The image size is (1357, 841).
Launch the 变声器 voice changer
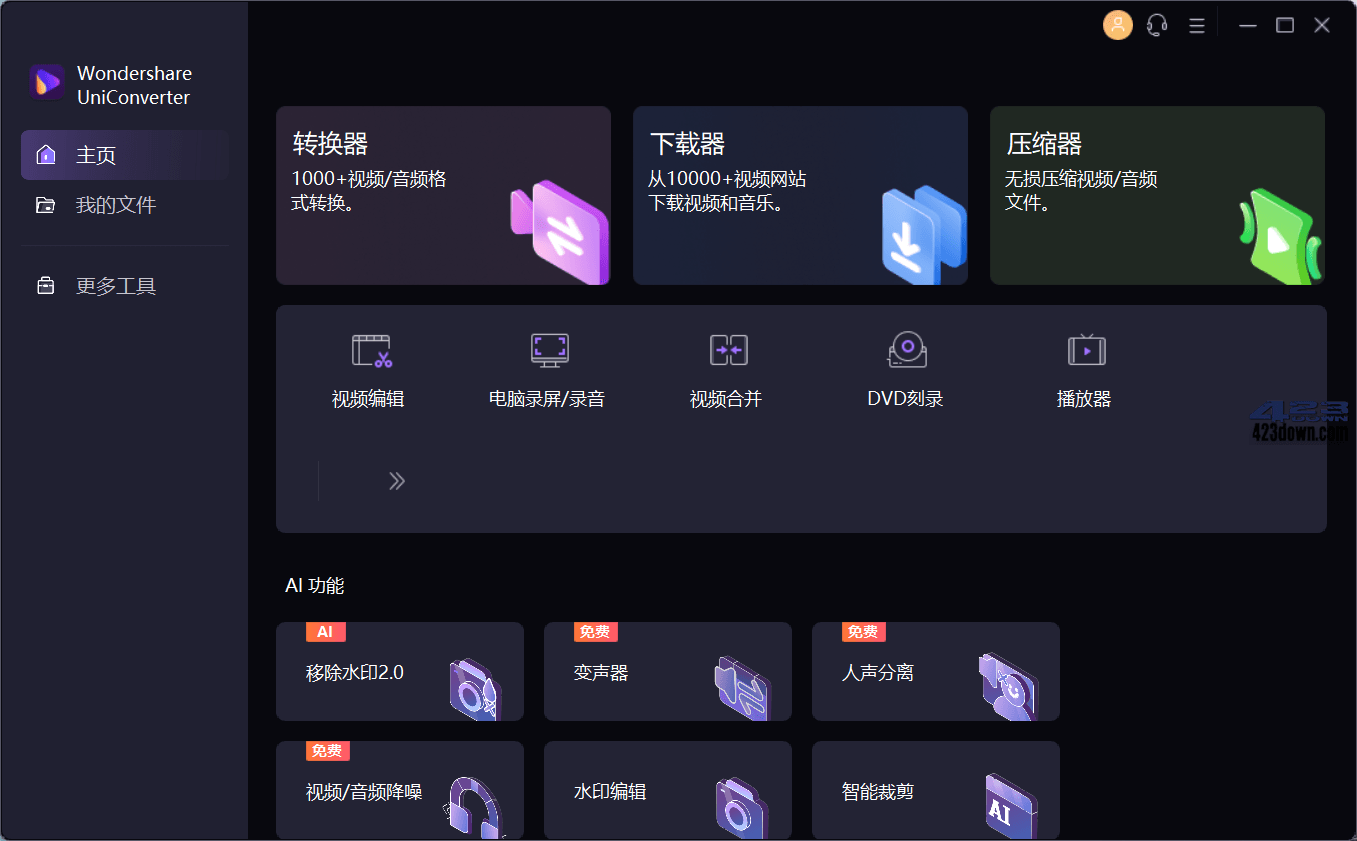coord(667,672)
